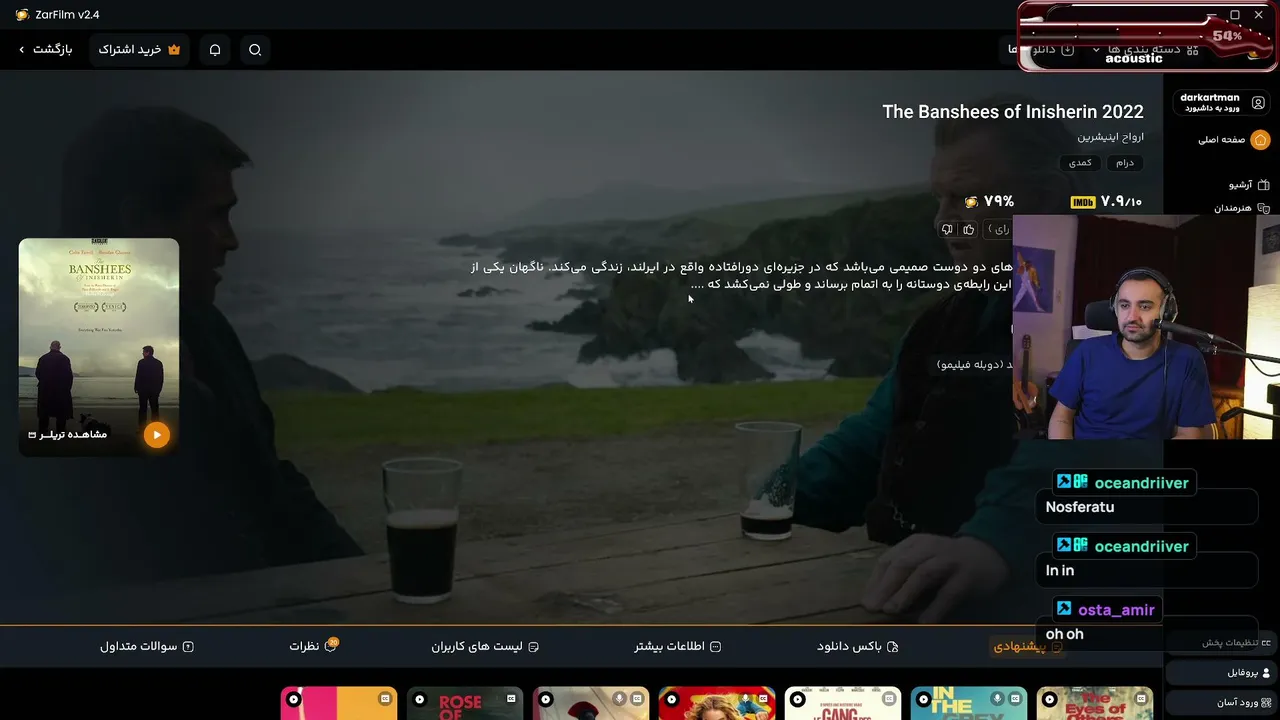
Task: Switch to the سوالات متداول FAQ tab
Action: coord(147,647)
